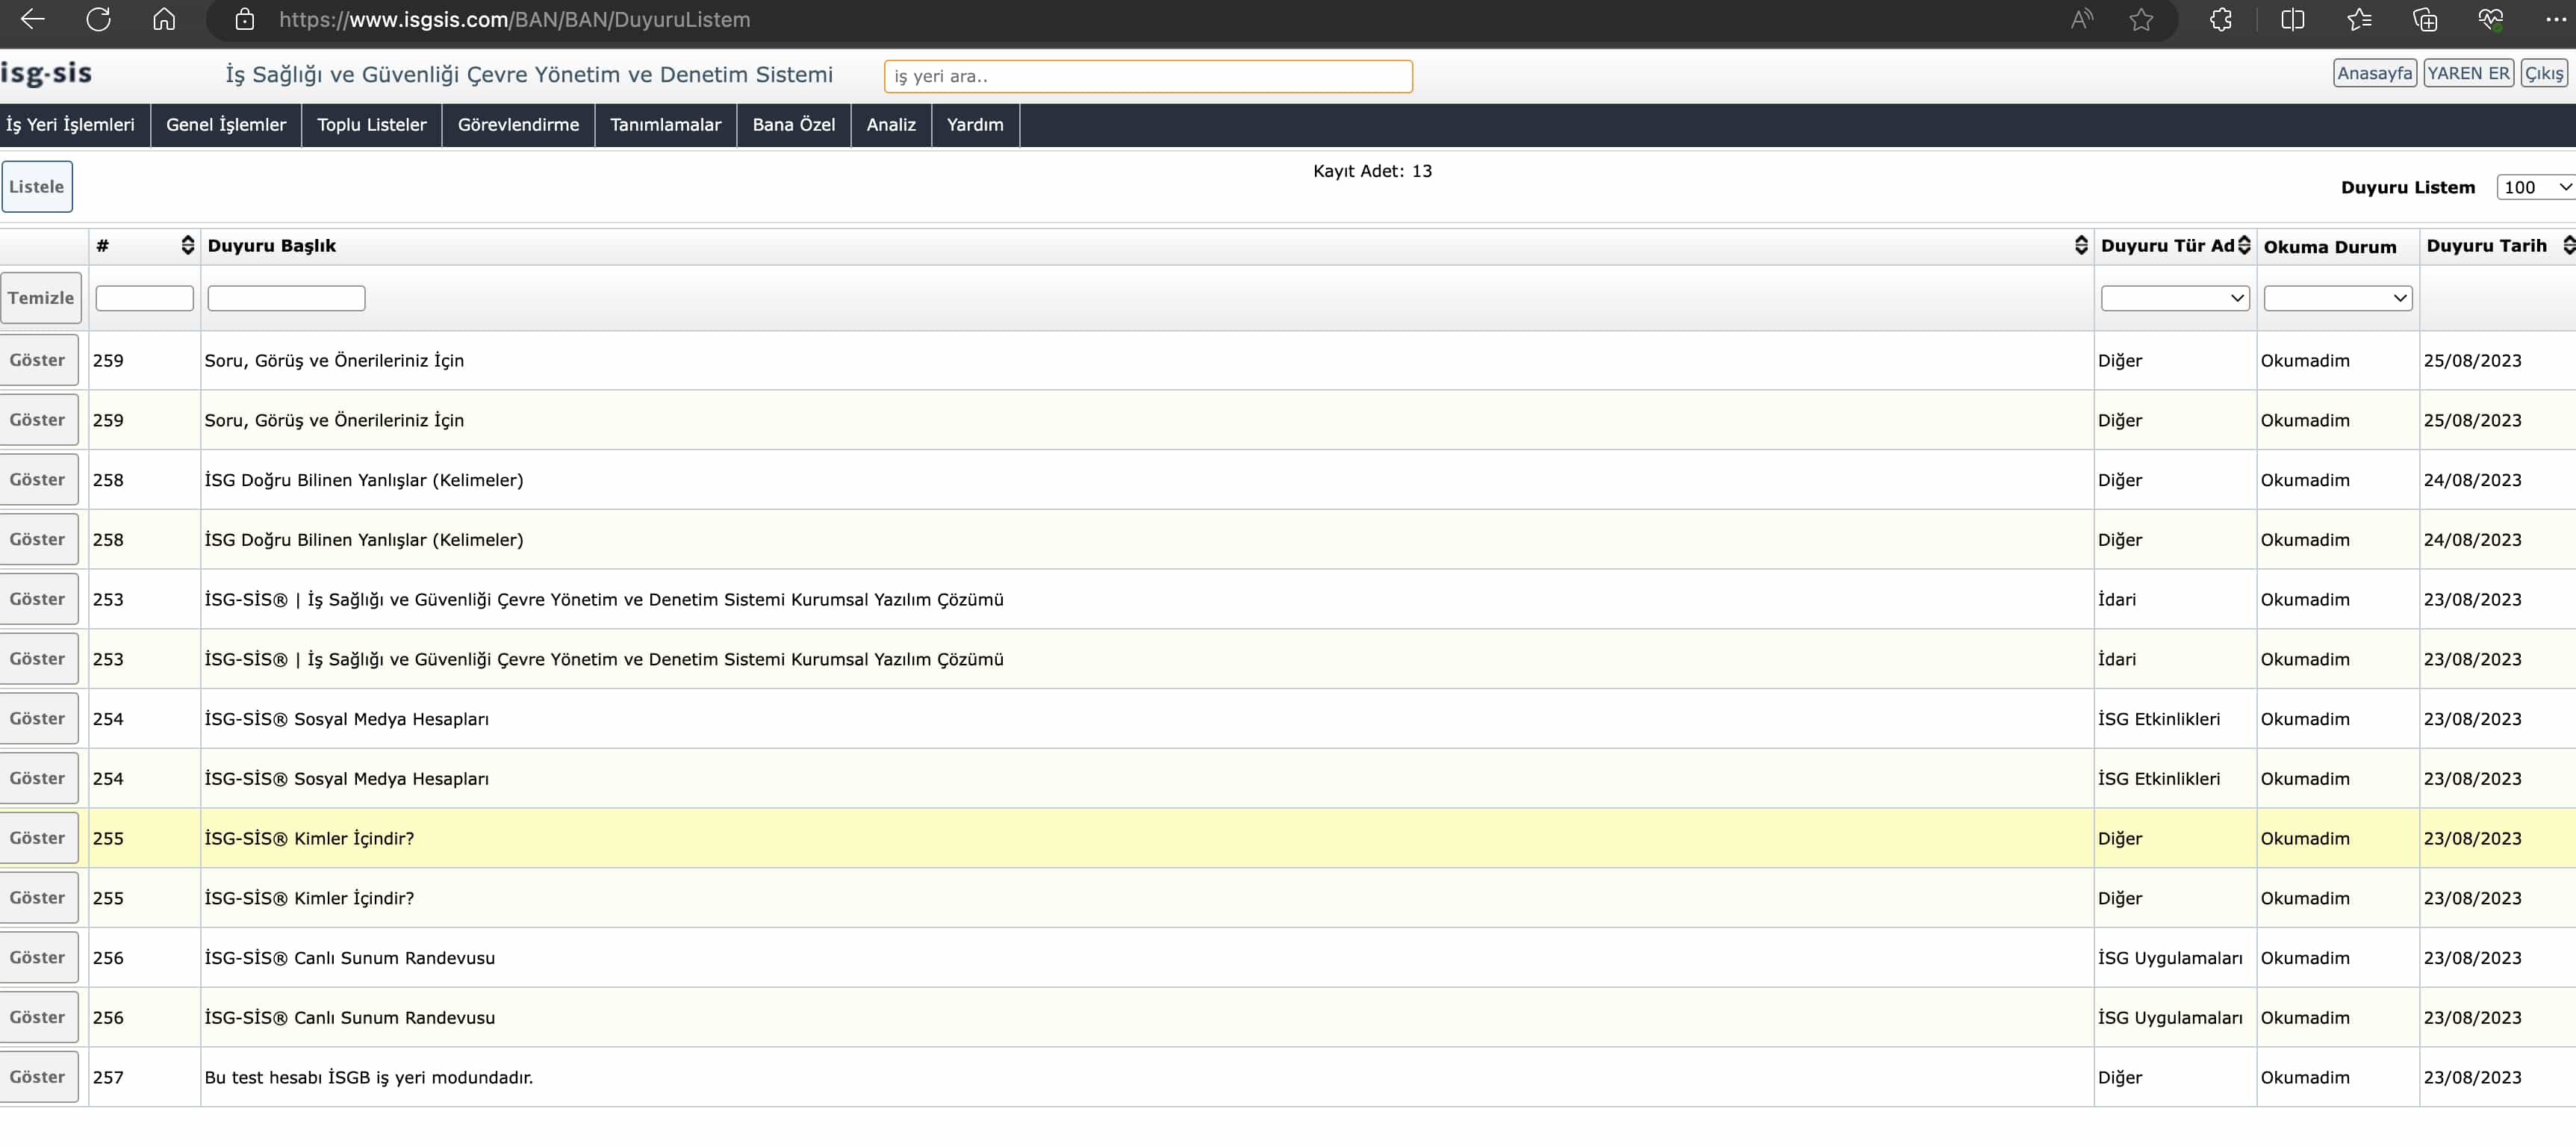The image size is (2576, 1147).
Task: Open Bana Özel menu
Action: pos(793,125)
